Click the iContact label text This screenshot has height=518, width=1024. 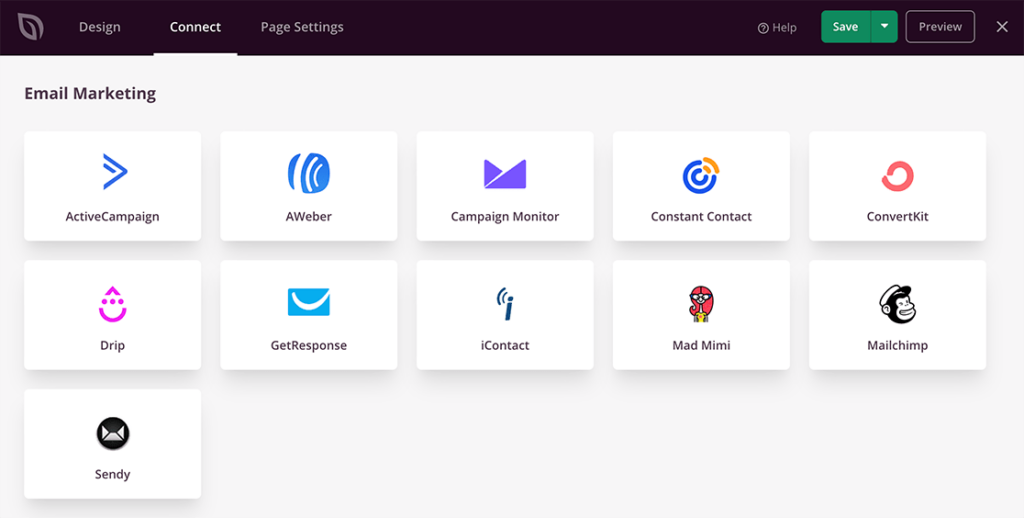pos(505,345)
